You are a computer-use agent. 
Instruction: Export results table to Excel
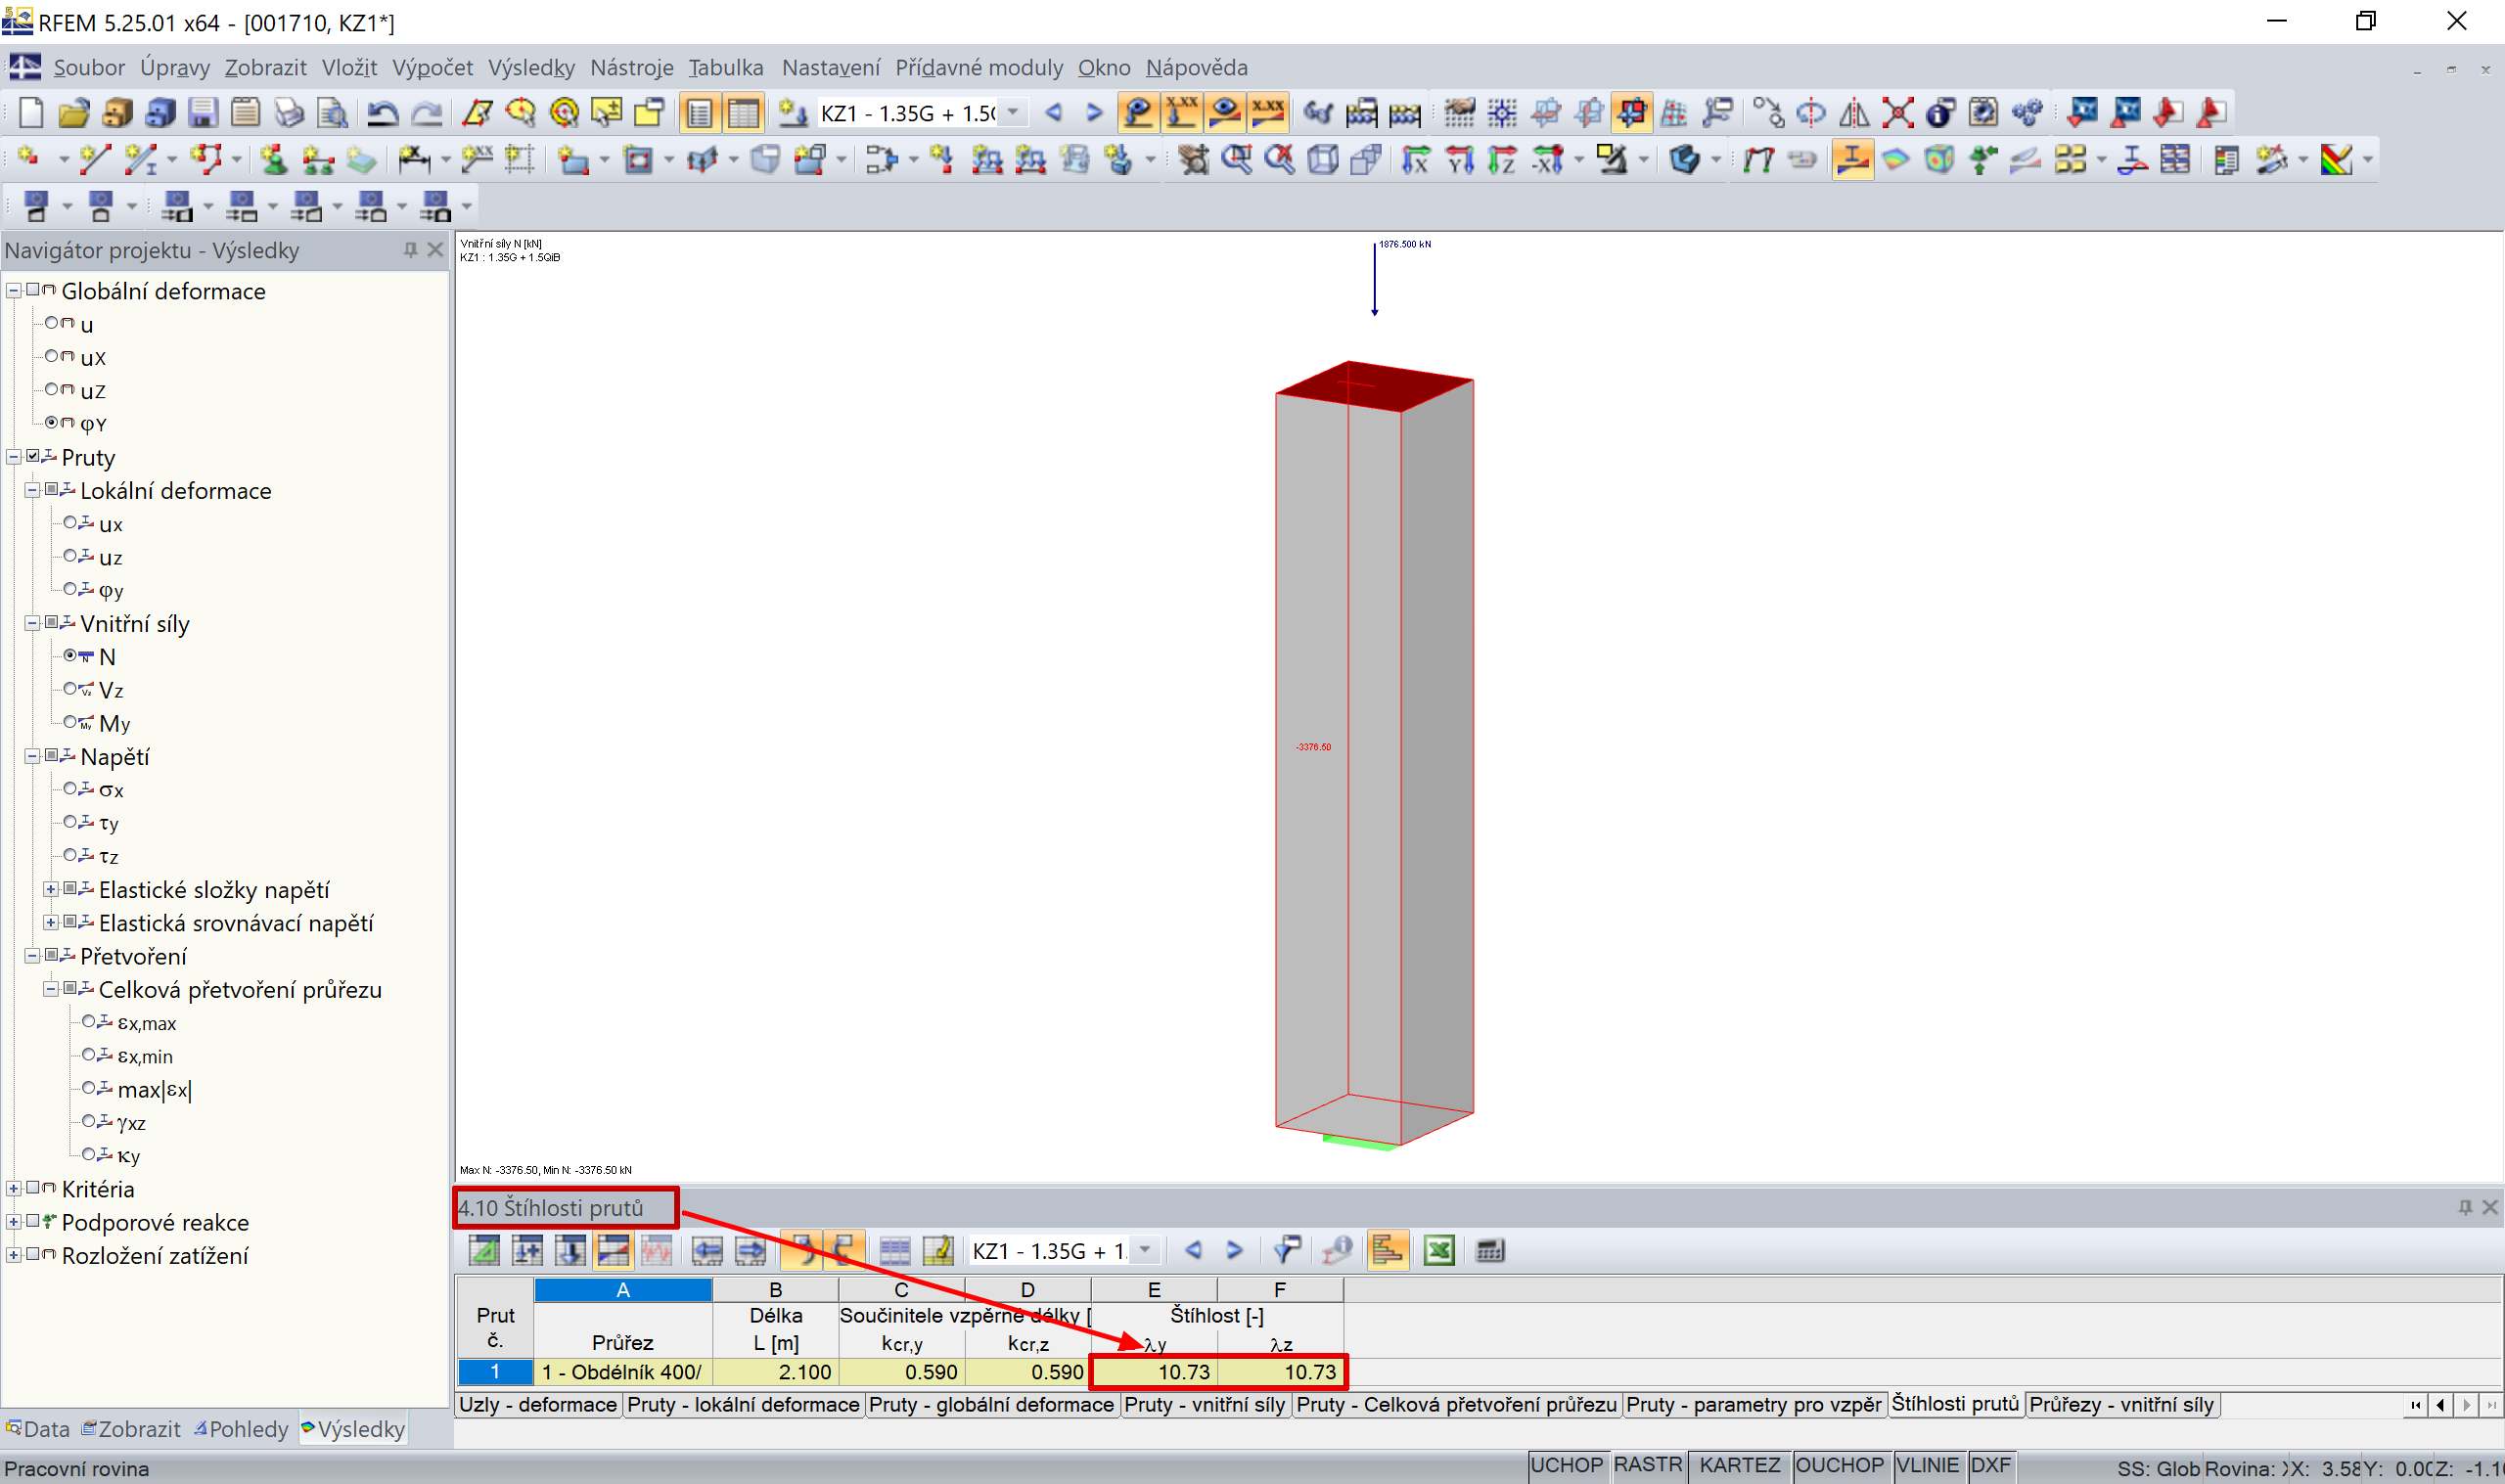click(x=1439, y=1250)
